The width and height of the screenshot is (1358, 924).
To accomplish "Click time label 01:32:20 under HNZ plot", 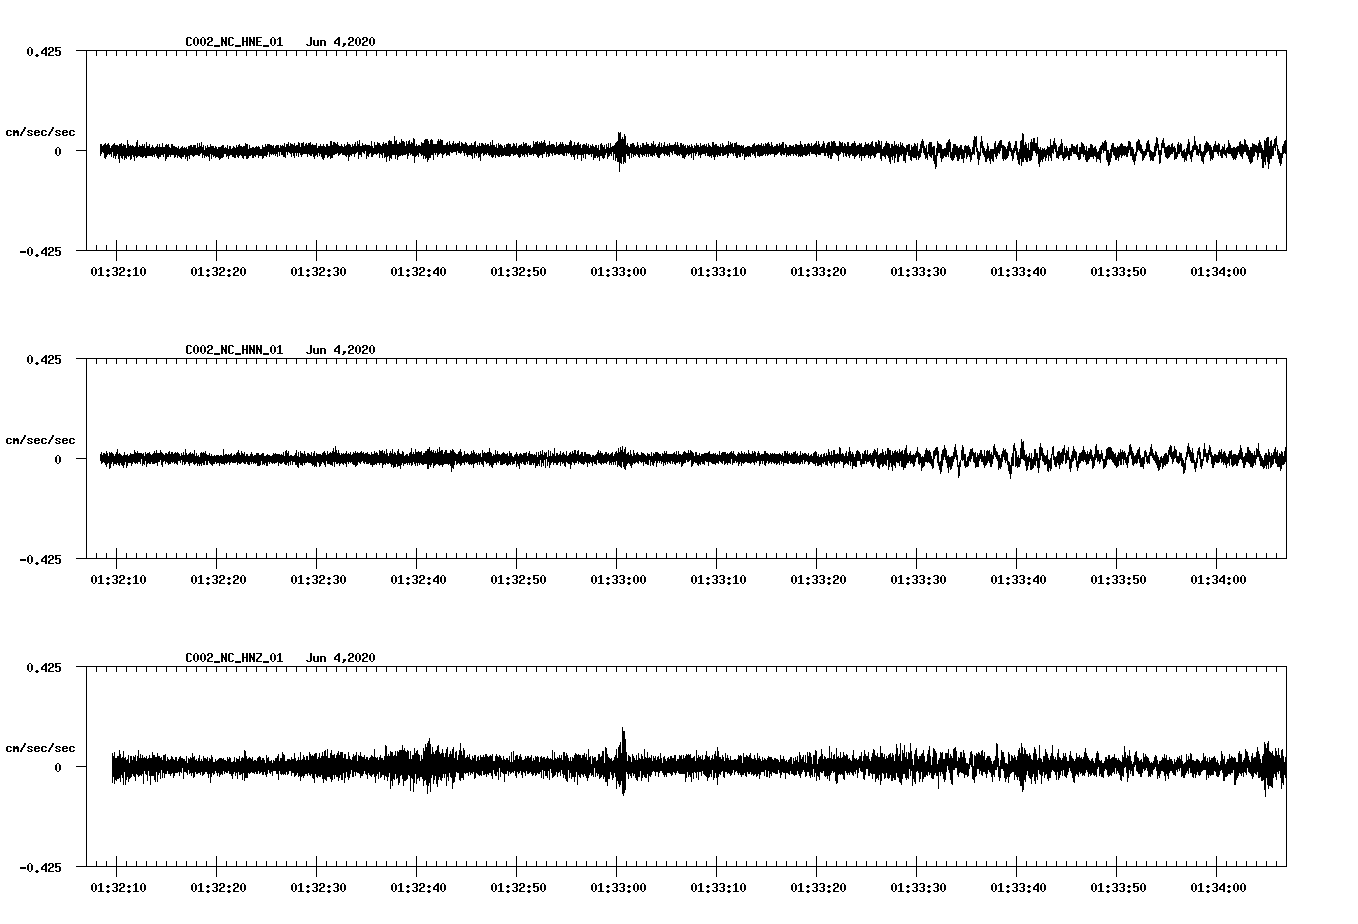I will [218, 888].
